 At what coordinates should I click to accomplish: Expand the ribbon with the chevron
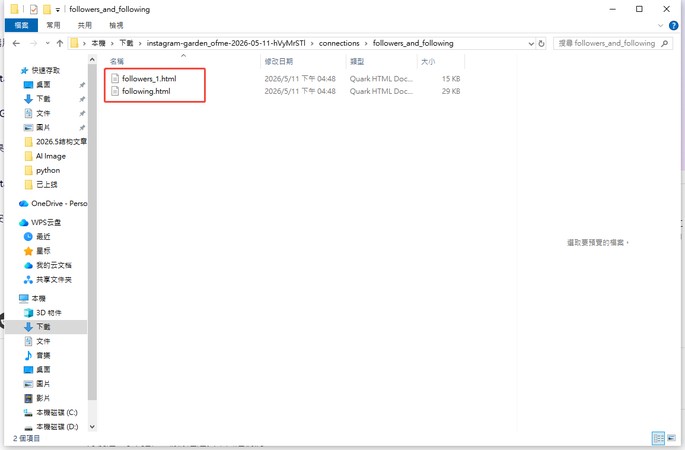(x=660, y=25)
